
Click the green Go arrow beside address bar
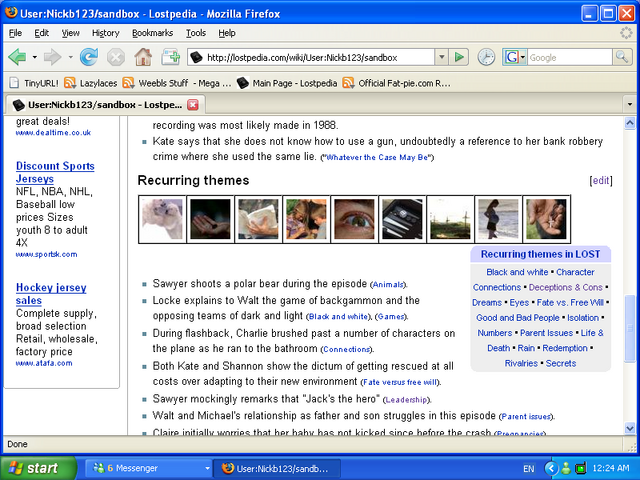pos(459,57)
